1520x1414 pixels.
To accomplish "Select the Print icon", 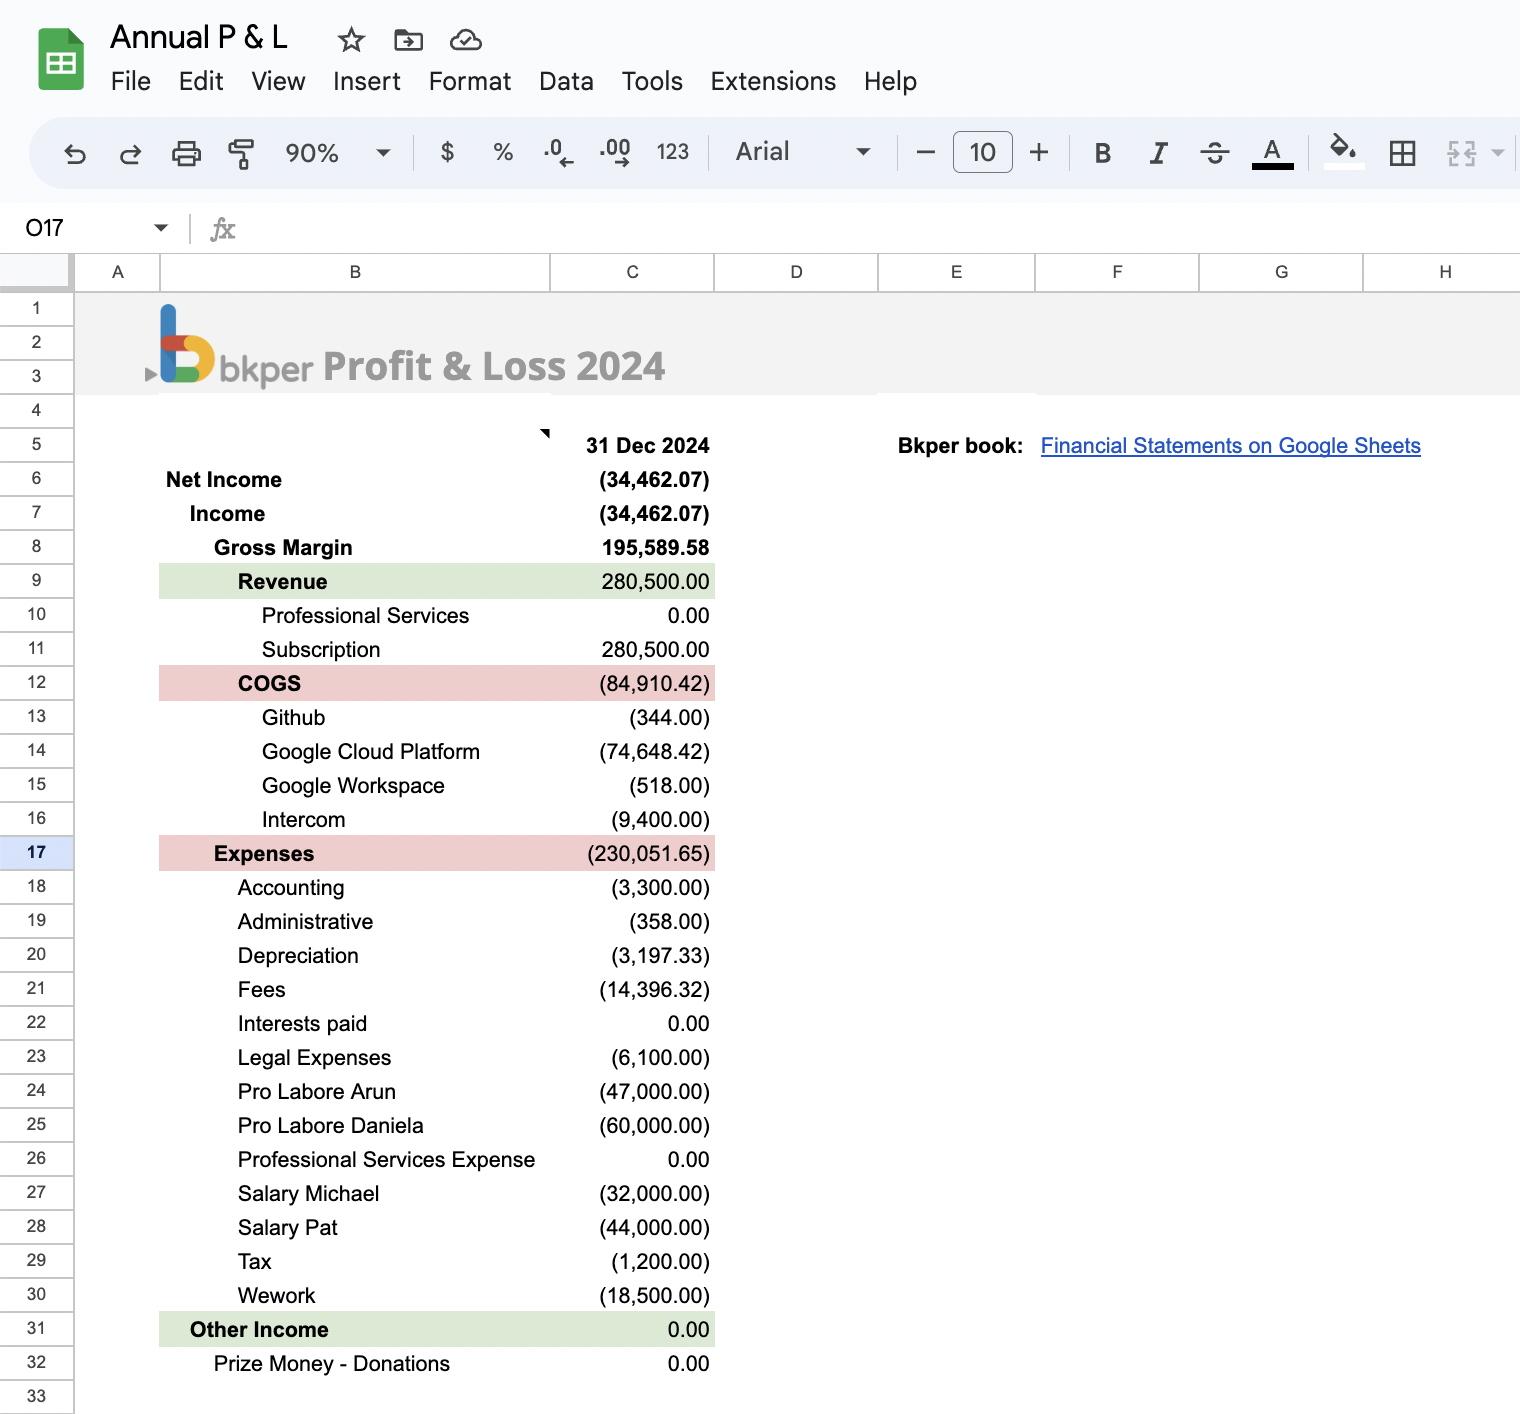I will (186, 152).
